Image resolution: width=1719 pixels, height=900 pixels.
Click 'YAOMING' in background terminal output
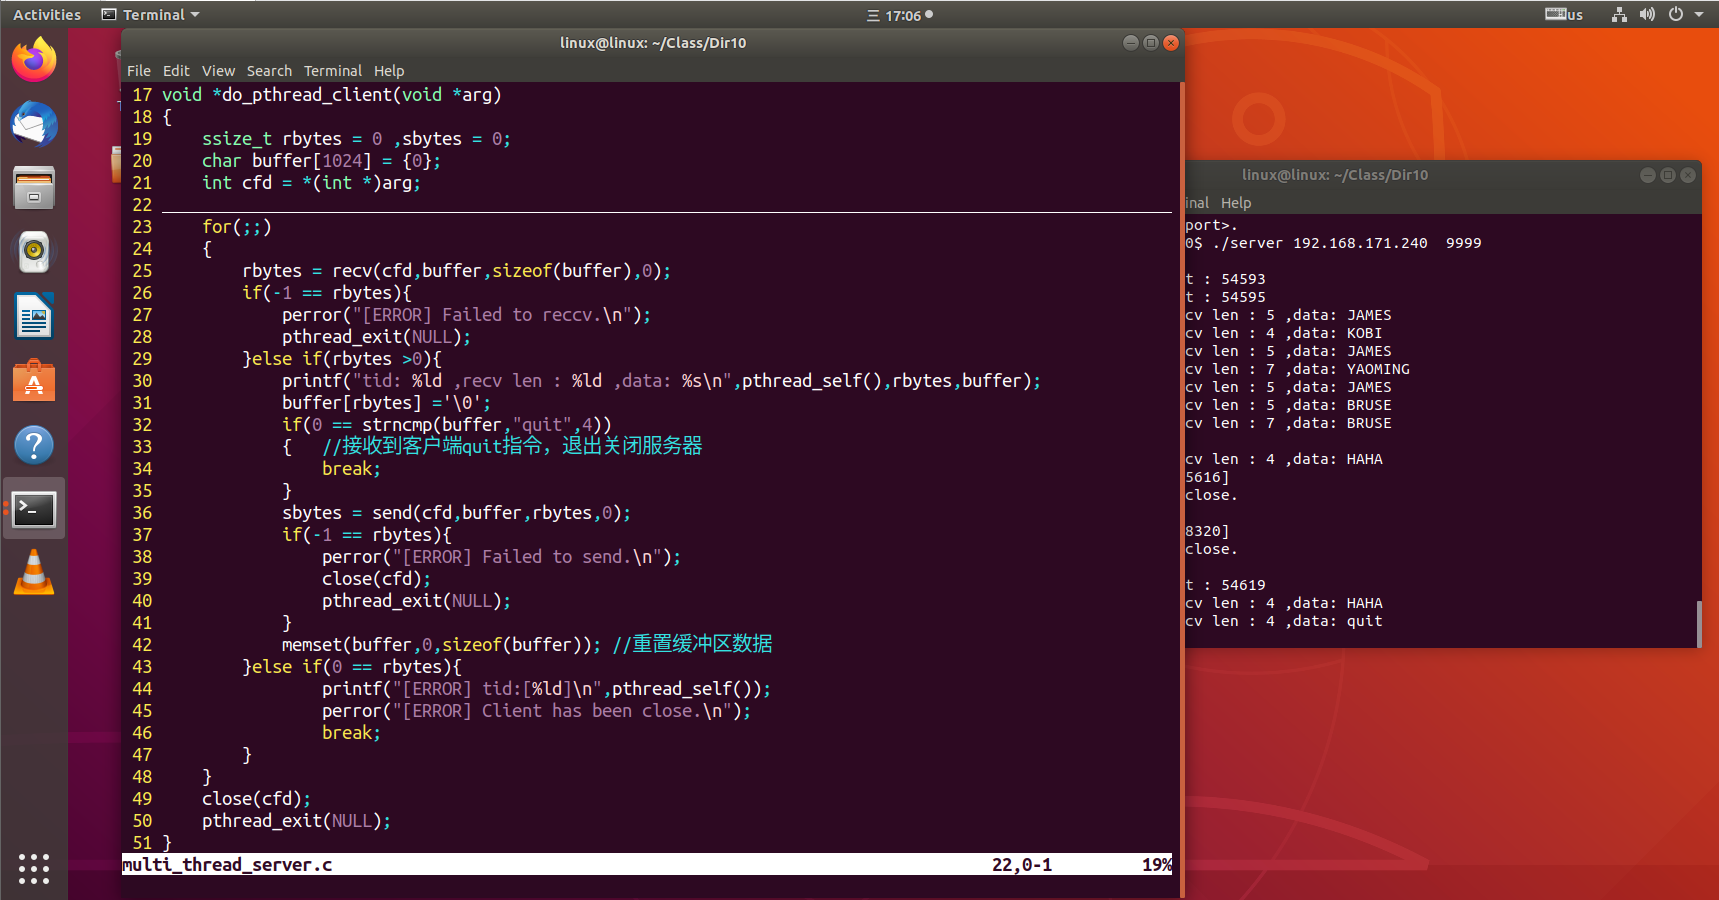coord(1378,369)
